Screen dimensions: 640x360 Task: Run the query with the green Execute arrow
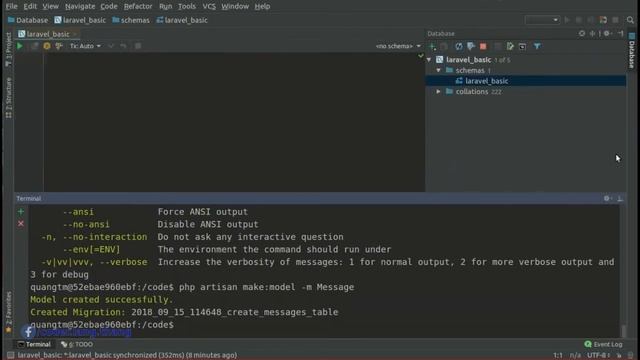[20, 46]
